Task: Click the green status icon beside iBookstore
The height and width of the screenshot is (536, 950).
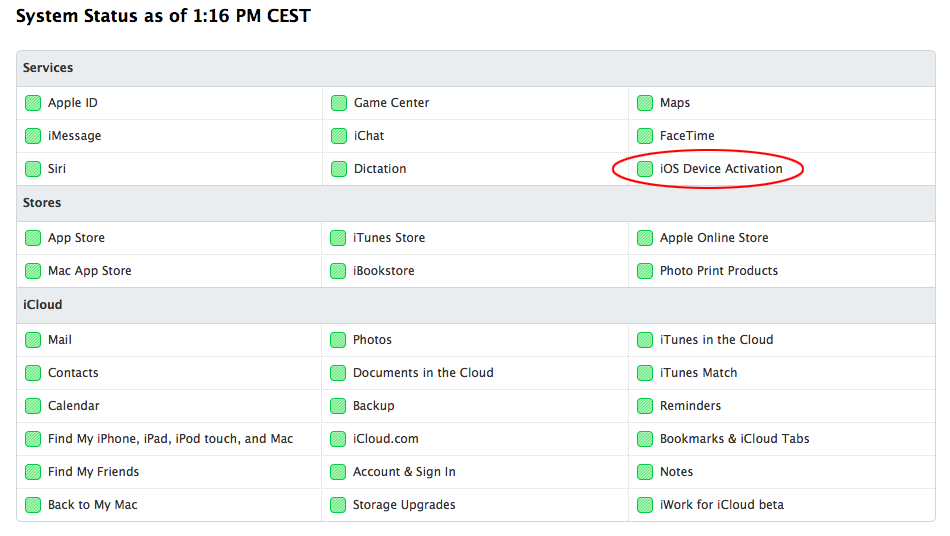Action: [x=338, y=271]
